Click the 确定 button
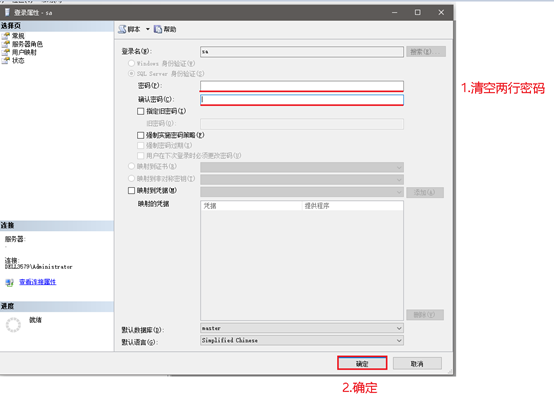The width and height of the screenshot is (554, 396). coord(362,364)
